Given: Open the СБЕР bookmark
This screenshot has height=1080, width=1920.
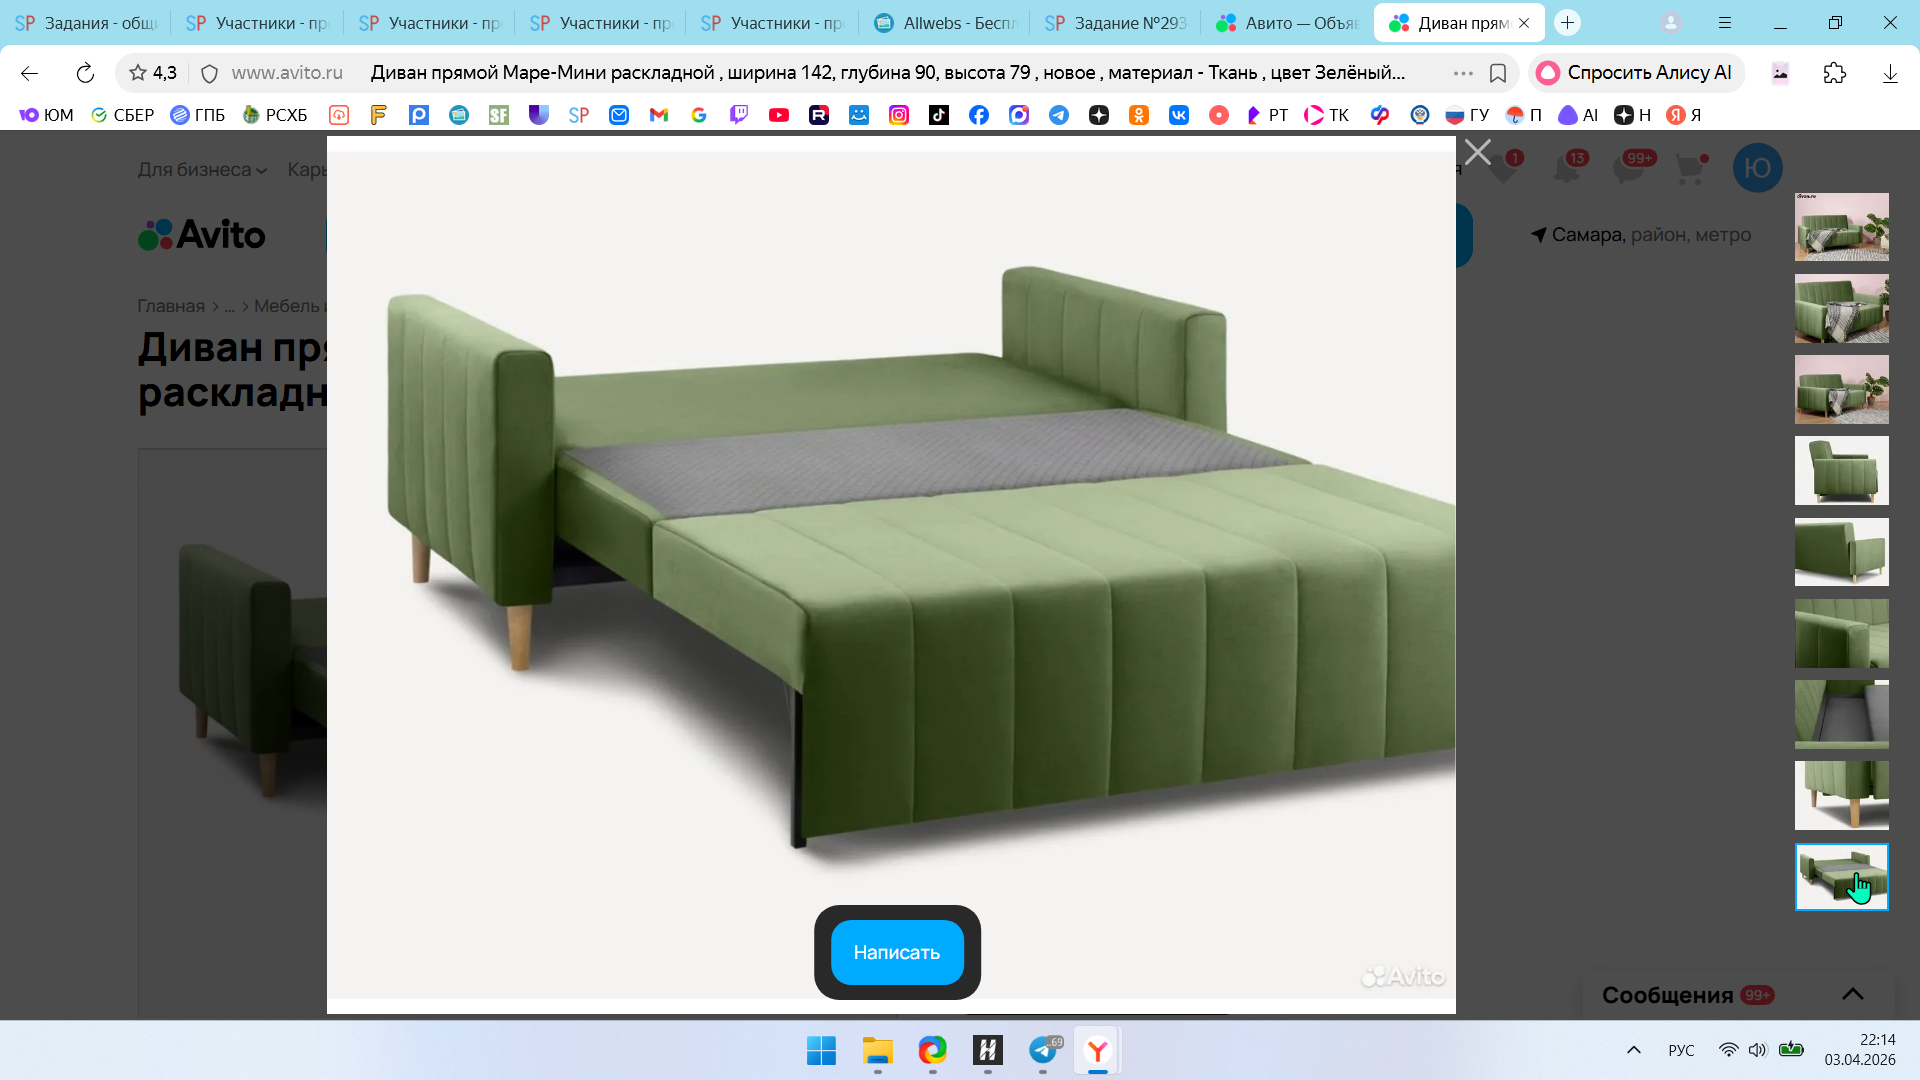Looking at the screenshot, I should coord(122,115).
